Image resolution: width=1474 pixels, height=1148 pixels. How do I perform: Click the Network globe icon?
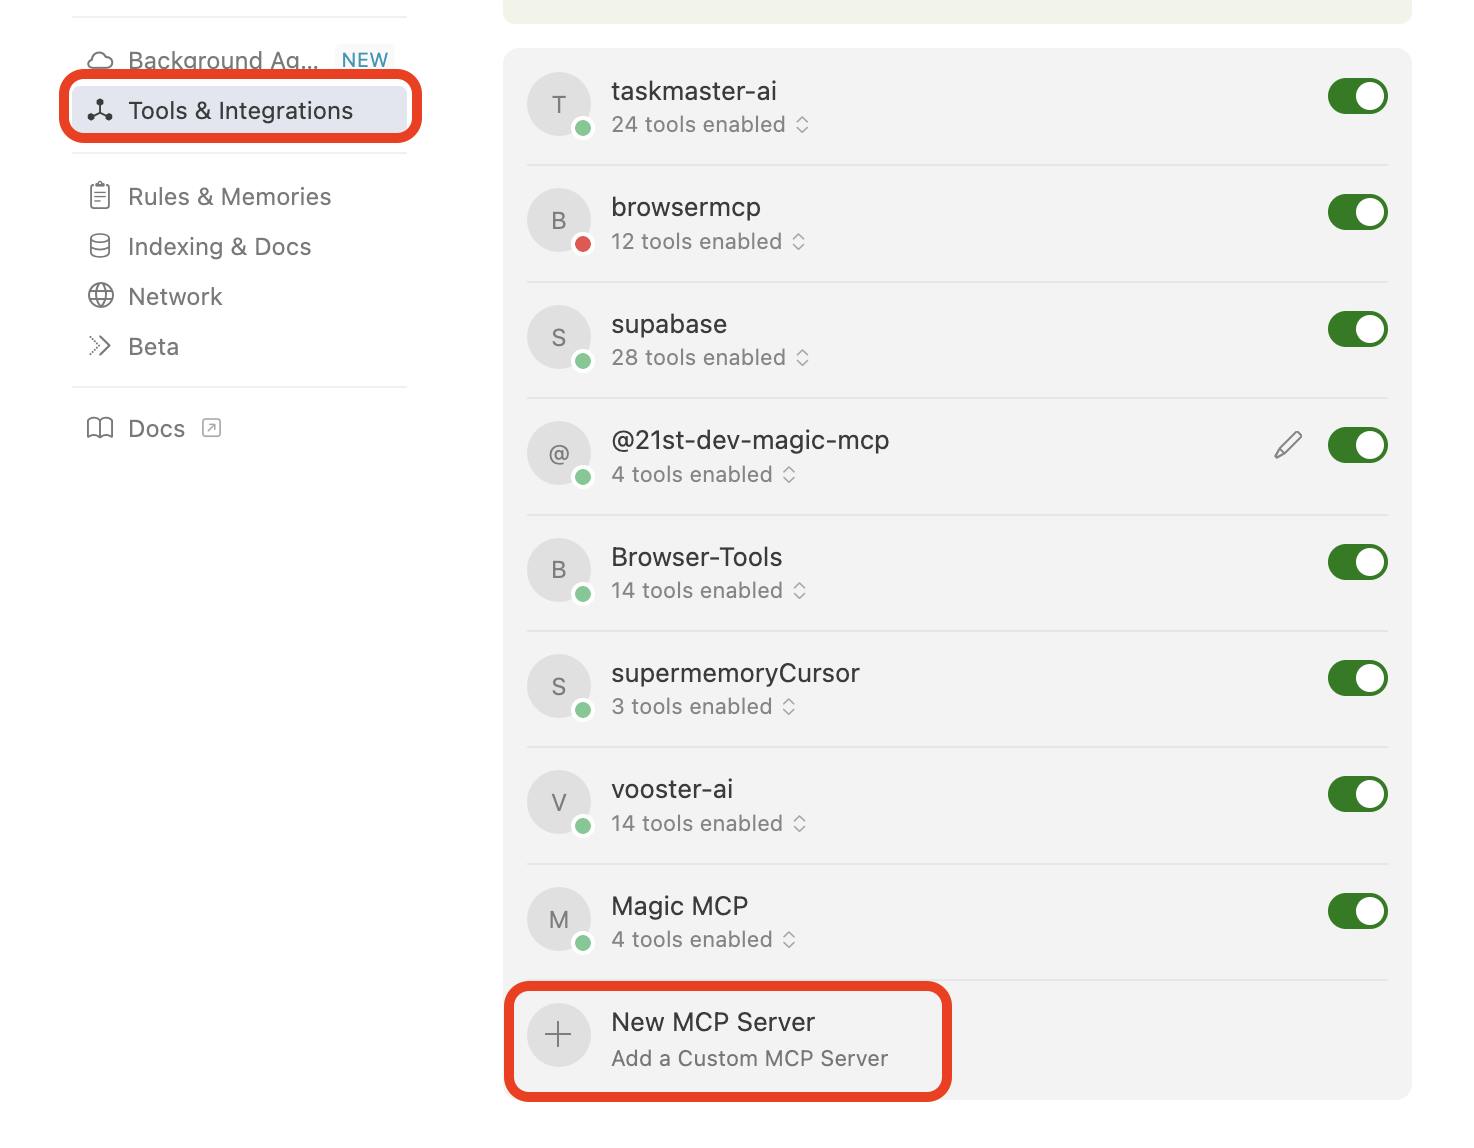(100, 296)
